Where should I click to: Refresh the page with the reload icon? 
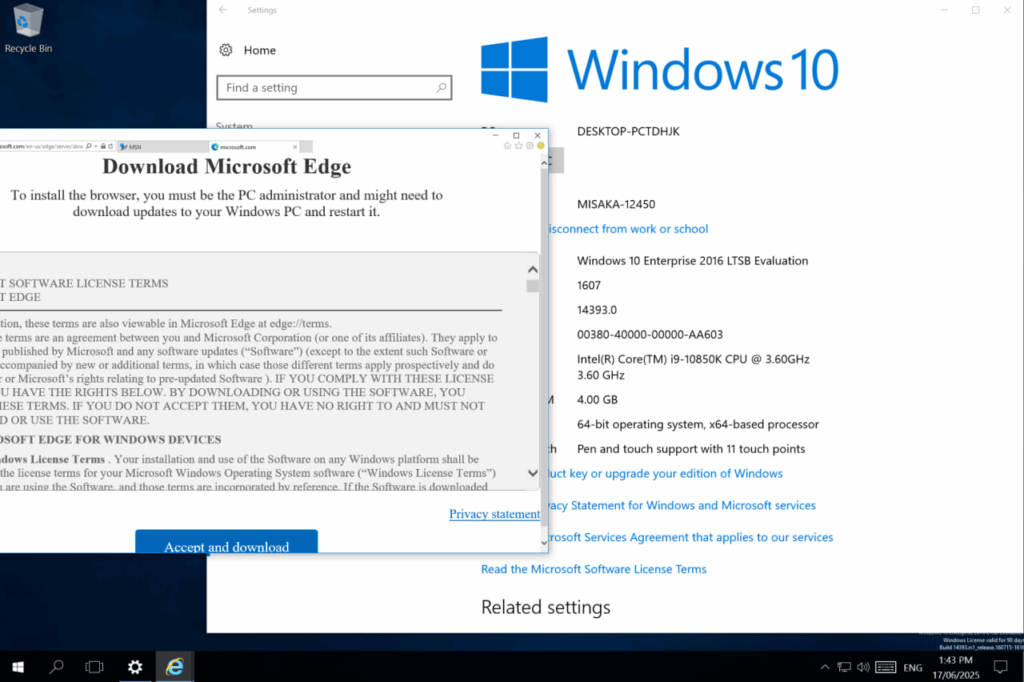click(110, 146)
